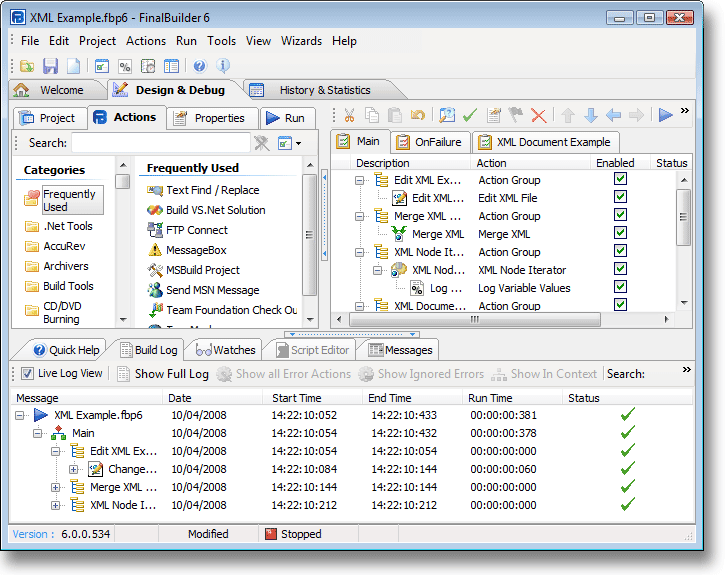Click Show Ignored Errors button
The height and width of the screenshot is (575, 726).
pyautogui.click(x=422, y=374)
